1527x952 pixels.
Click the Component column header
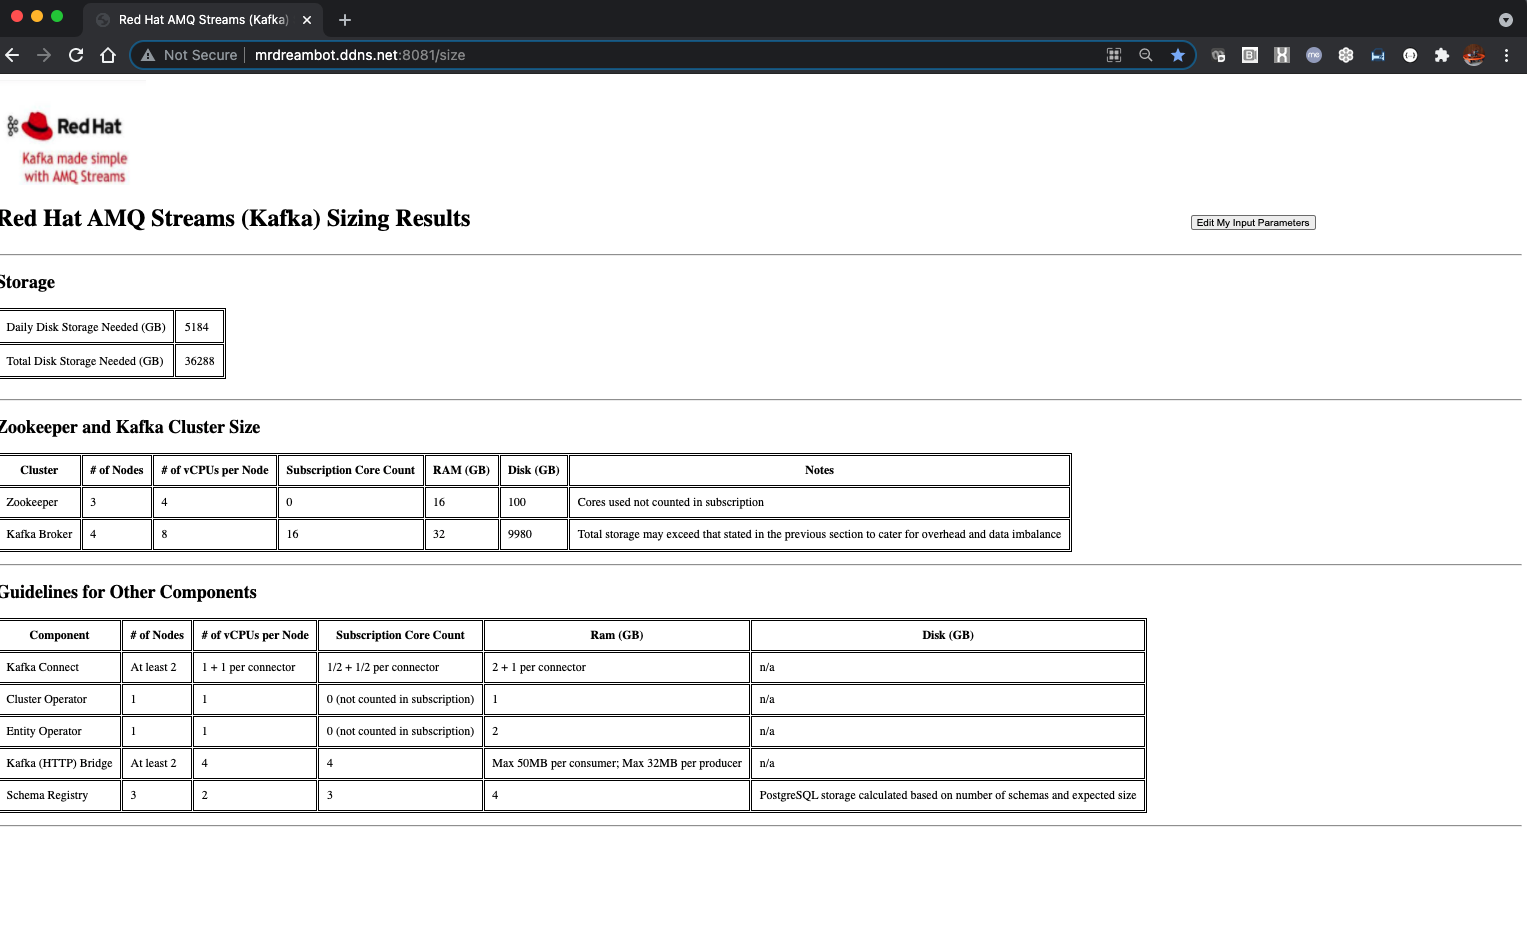click(x=59, y=635)
